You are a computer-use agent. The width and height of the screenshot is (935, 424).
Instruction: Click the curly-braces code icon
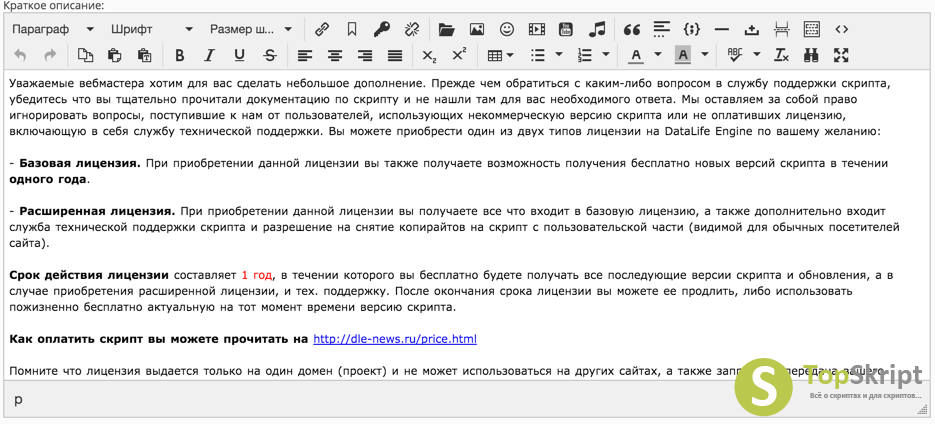[x=692, y=29]
